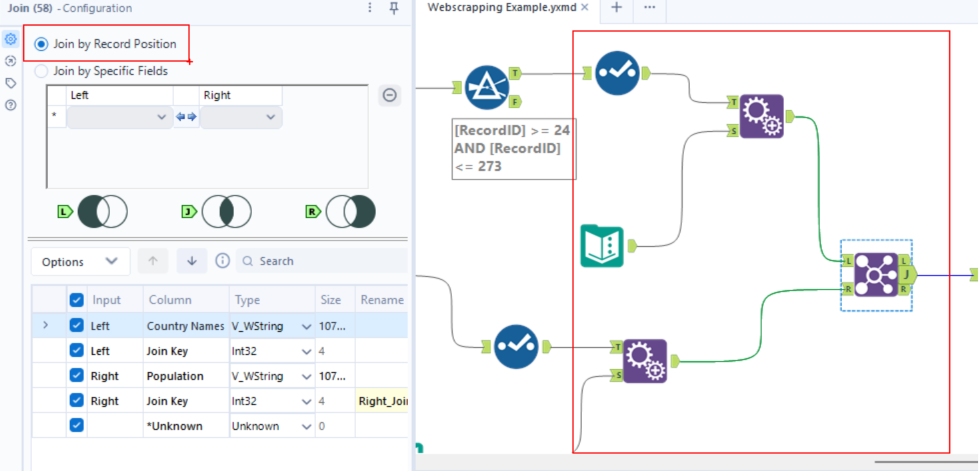The height and width of the screenshot is (472, 979).
Task: Click the Join tool's J output anchor
Action: 907,274
